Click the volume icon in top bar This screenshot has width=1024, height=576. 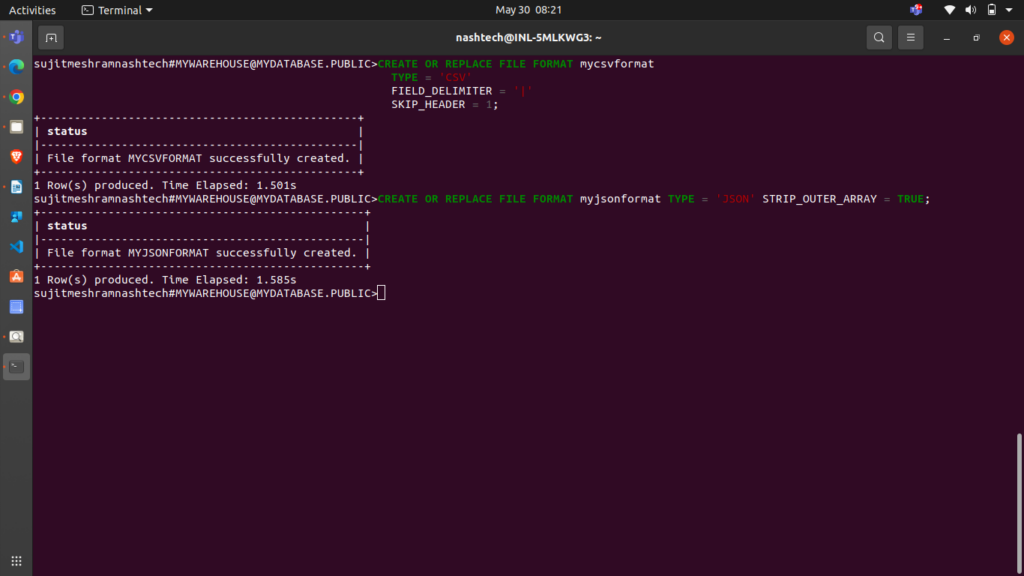point(970,10)
